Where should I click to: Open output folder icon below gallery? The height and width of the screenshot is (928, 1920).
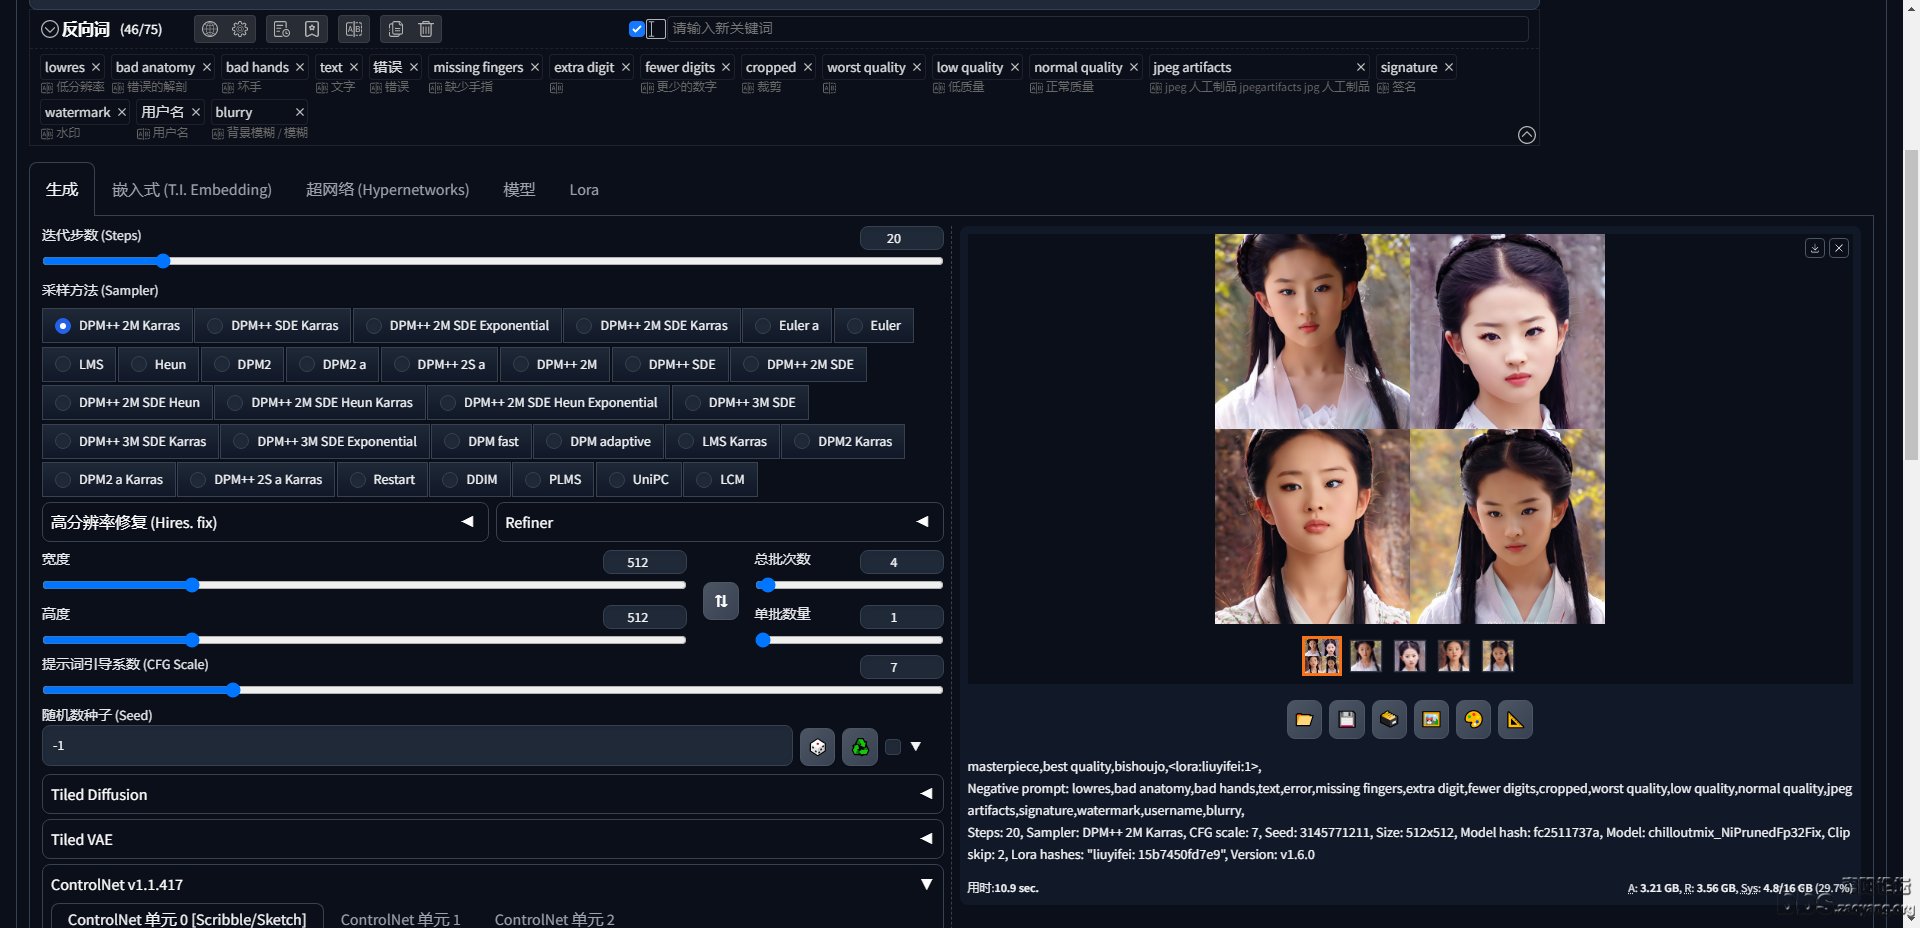(x=1304, y=719)
